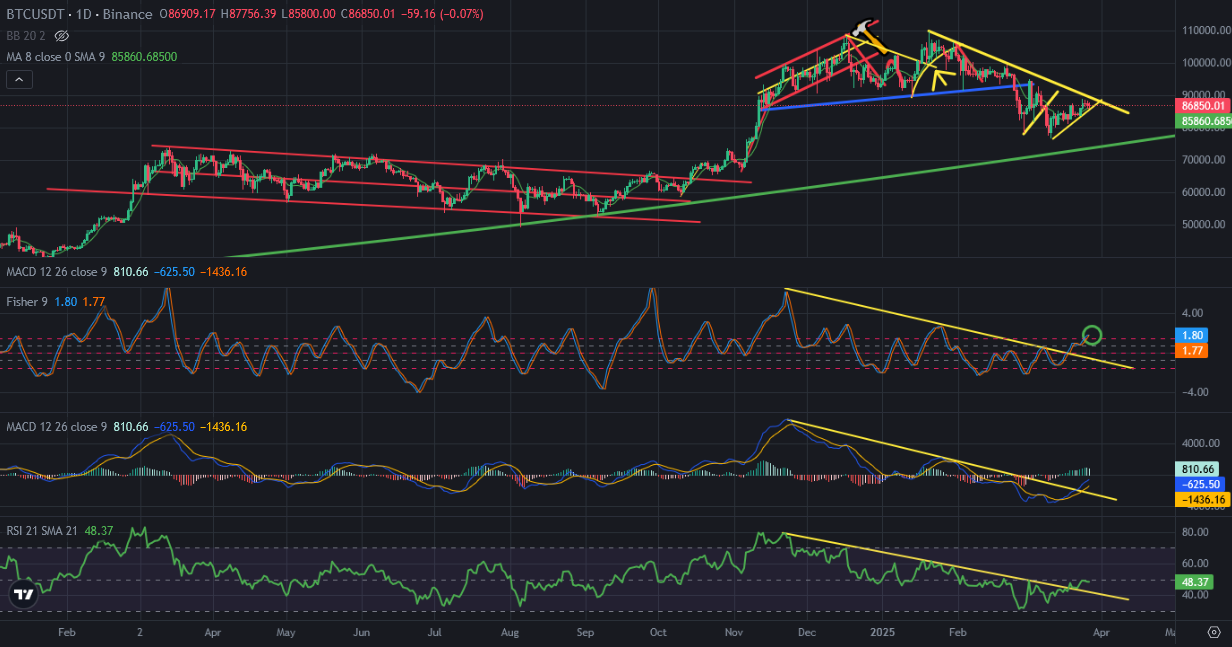Open chart settings via the hexagon gear icon
Image resolution: width=1232 pixels, height=647 pixels.
(x=1214, y=632)
